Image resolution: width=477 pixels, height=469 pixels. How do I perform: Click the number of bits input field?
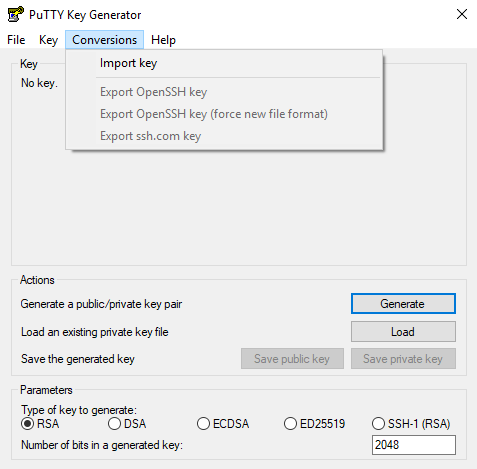(414, 445)
